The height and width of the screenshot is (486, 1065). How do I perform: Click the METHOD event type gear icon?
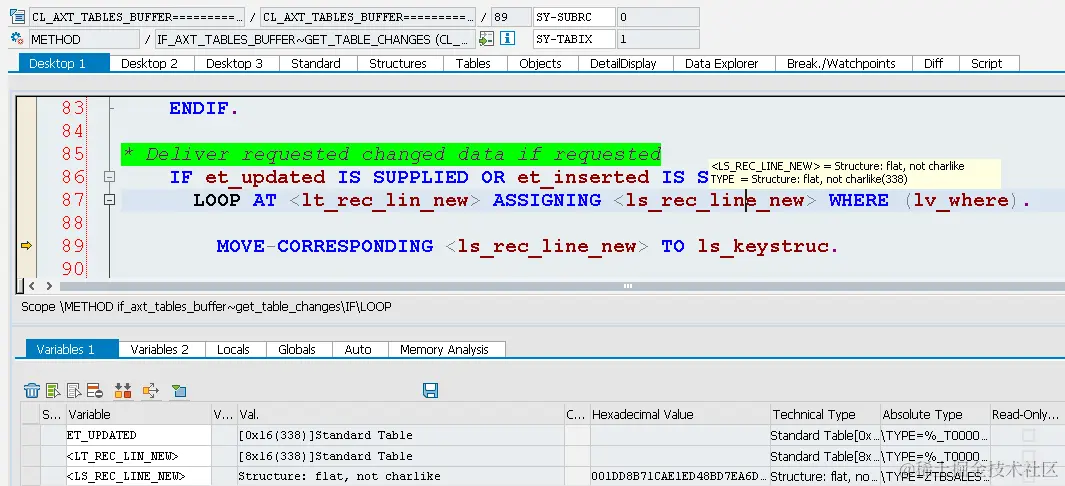coord(17,39)
